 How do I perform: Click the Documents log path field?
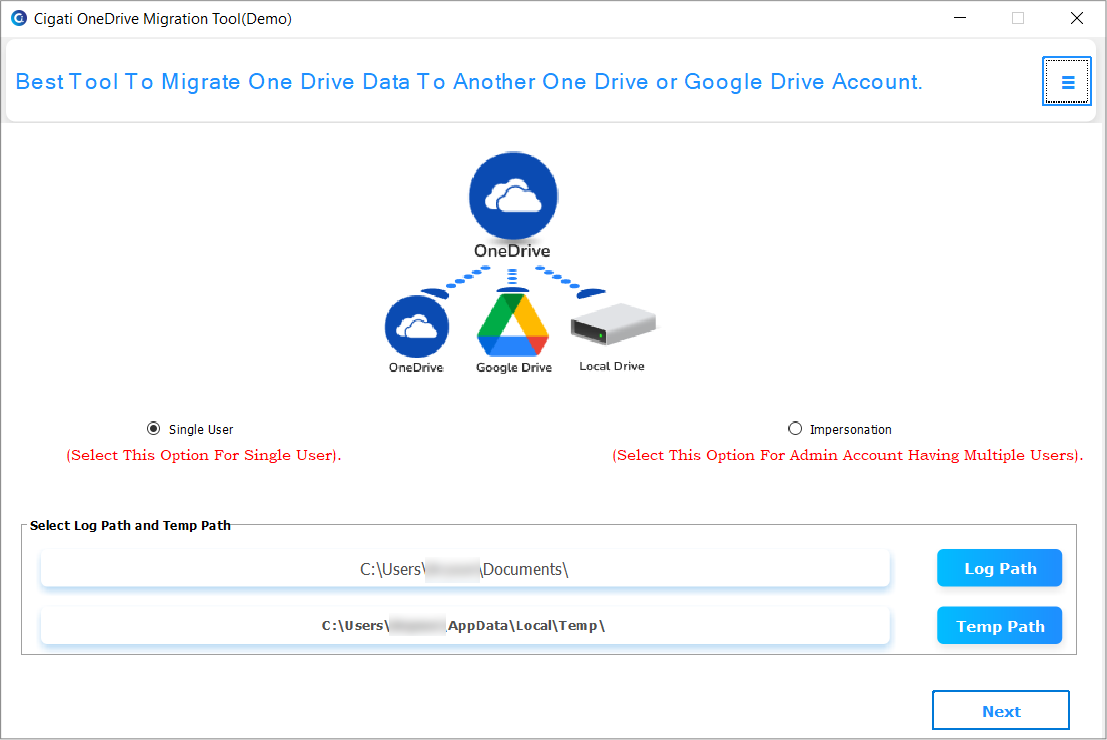[x=465, y=569]
